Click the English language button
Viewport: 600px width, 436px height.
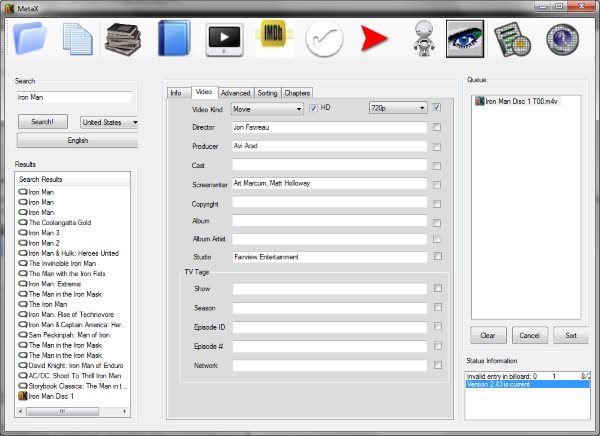pos(77,140)
